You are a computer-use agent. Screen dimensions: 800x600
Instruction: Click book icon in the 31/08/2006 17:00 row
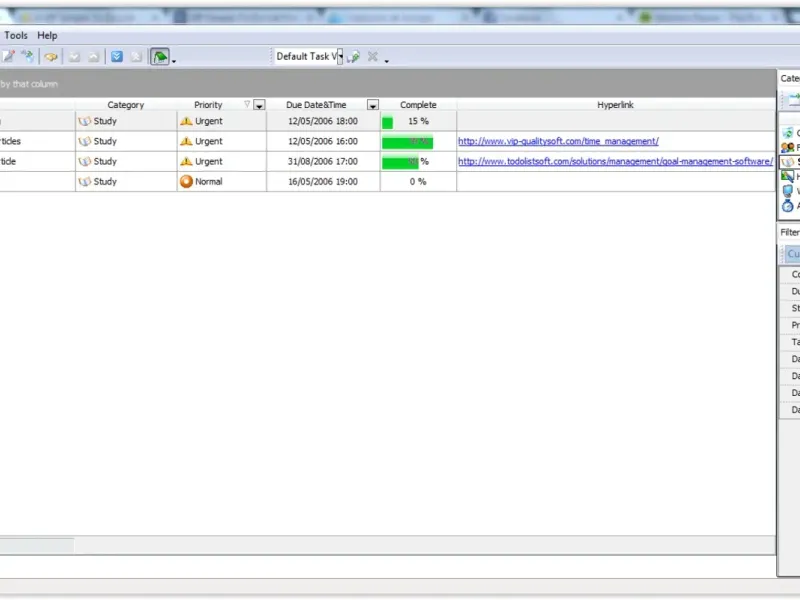coord(85,162)
